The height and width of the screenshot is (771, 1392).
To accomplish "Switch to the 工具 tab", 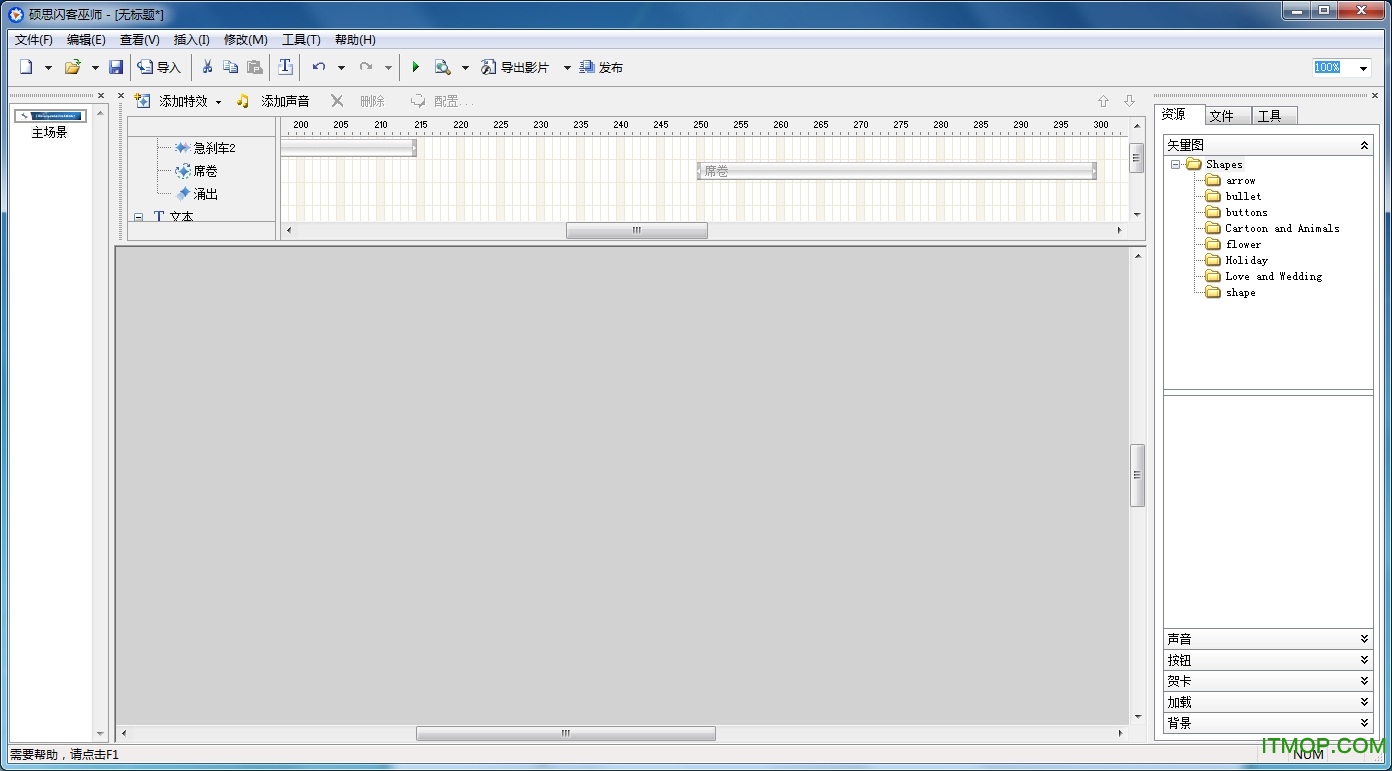I will 1274,116.
